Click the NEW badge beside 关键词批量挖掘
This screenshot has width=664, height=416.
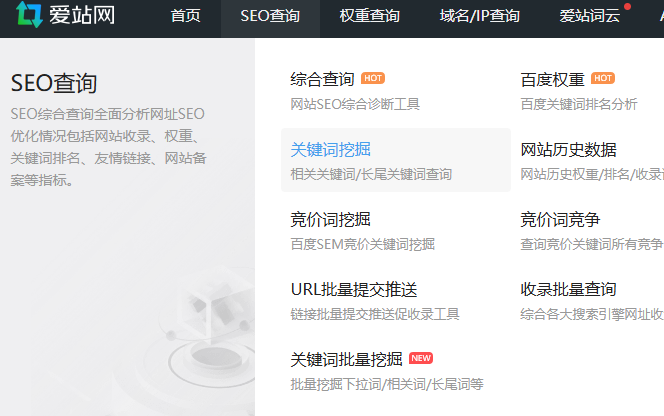421,358
